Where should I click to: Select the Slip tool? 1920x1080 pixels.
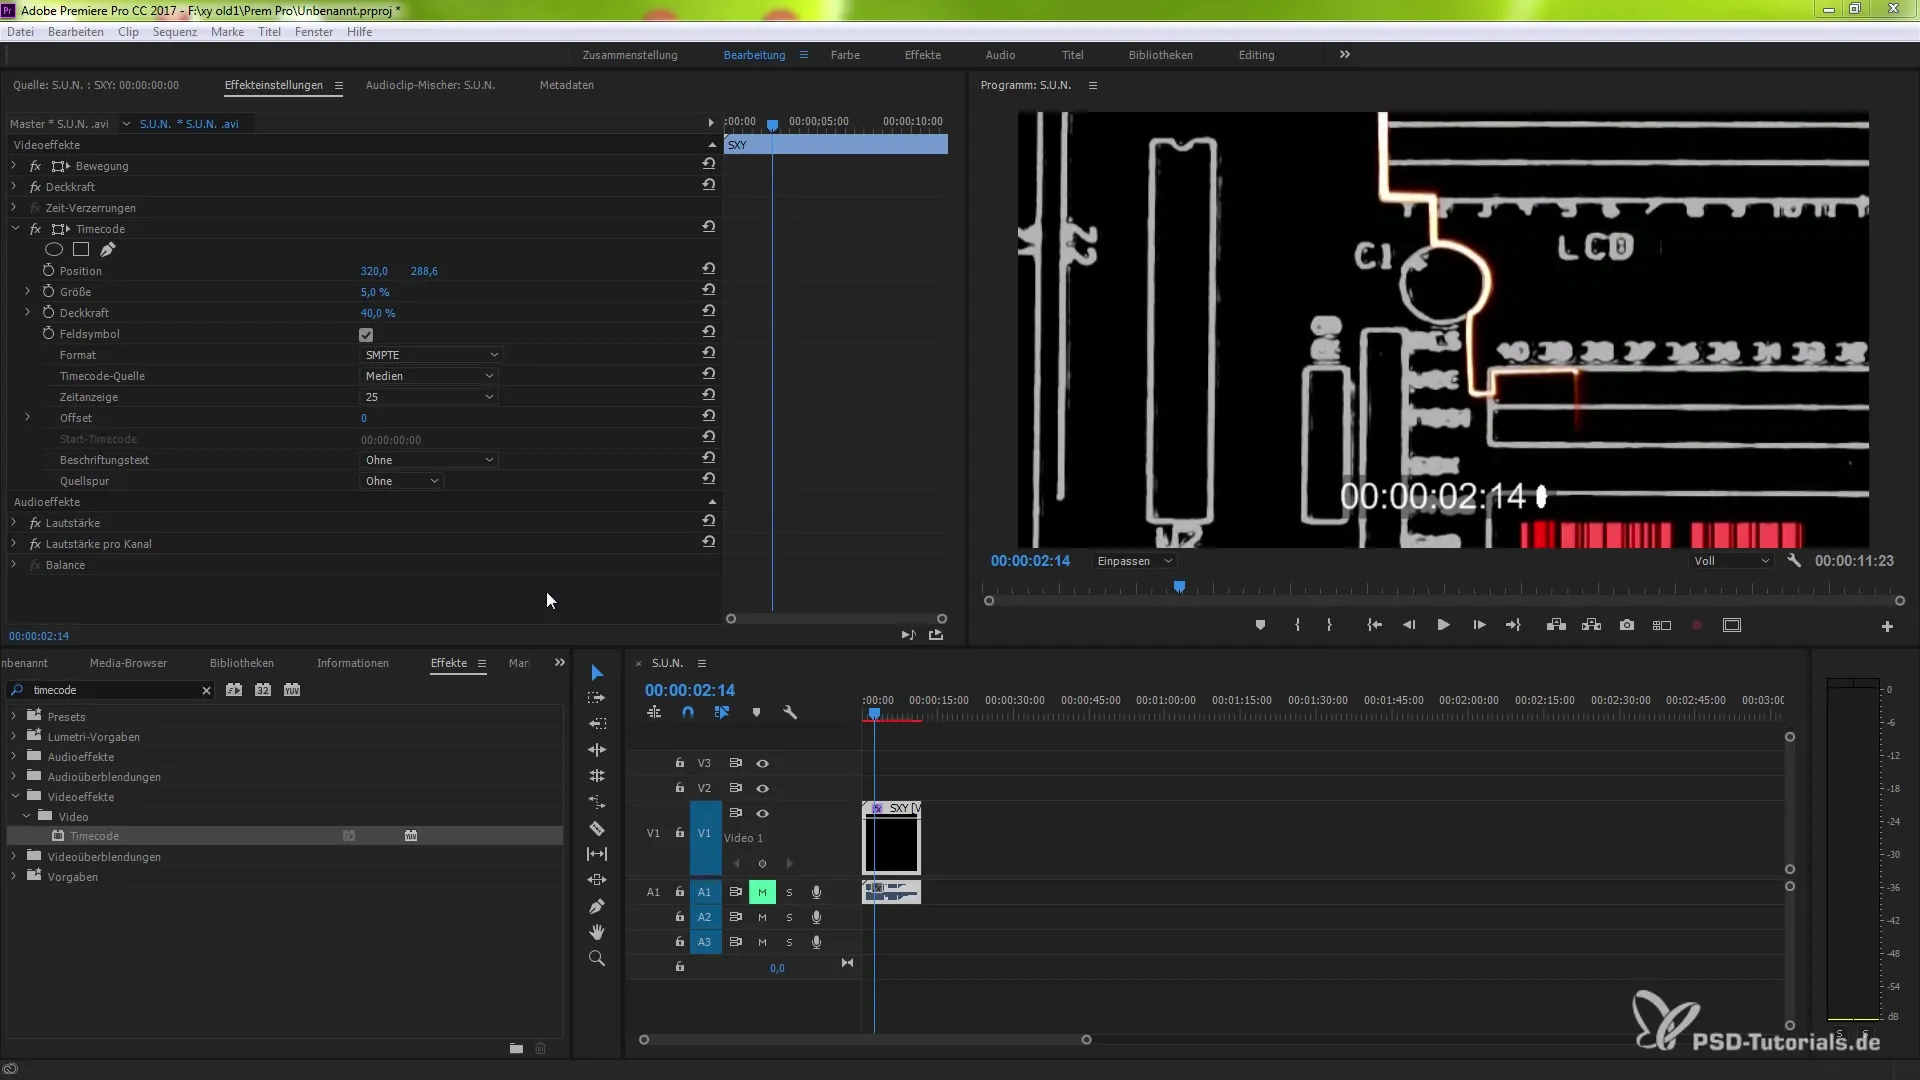(x=597, y=854)
